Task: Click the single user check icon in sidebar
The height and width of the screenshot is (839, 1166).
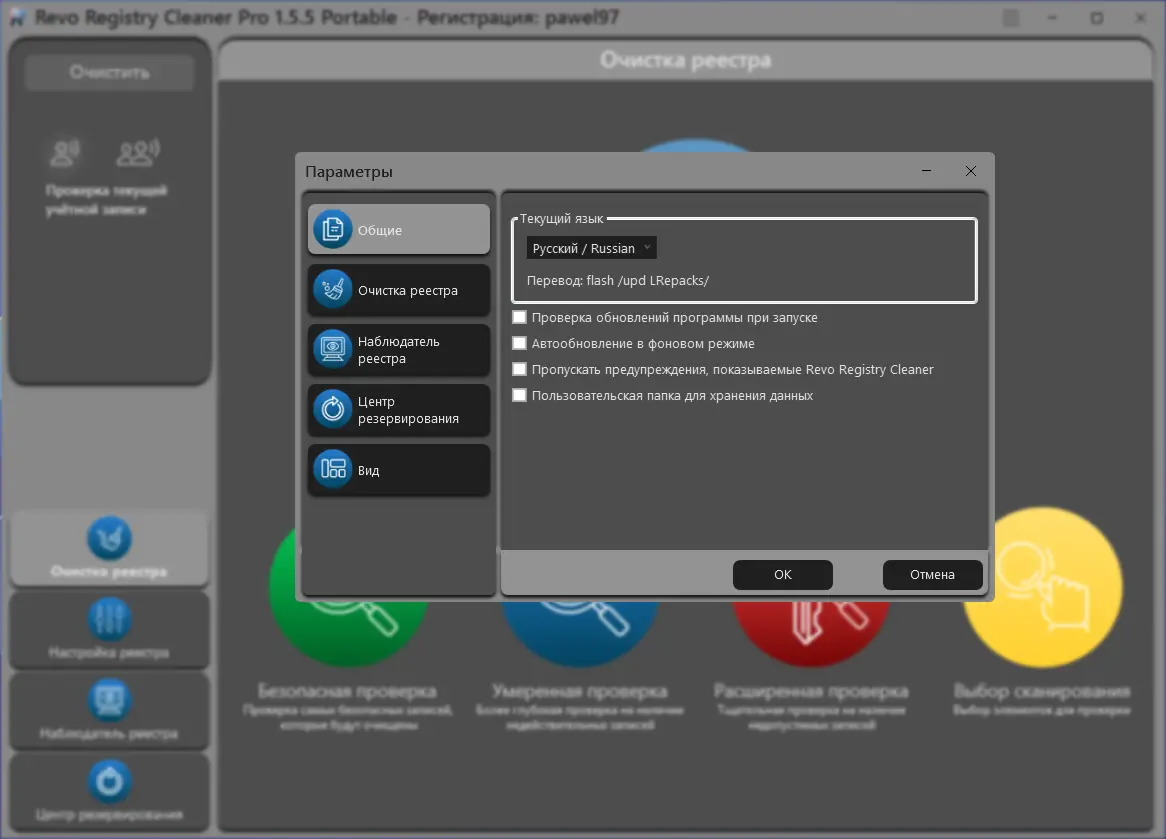Action: pos(65,152)
